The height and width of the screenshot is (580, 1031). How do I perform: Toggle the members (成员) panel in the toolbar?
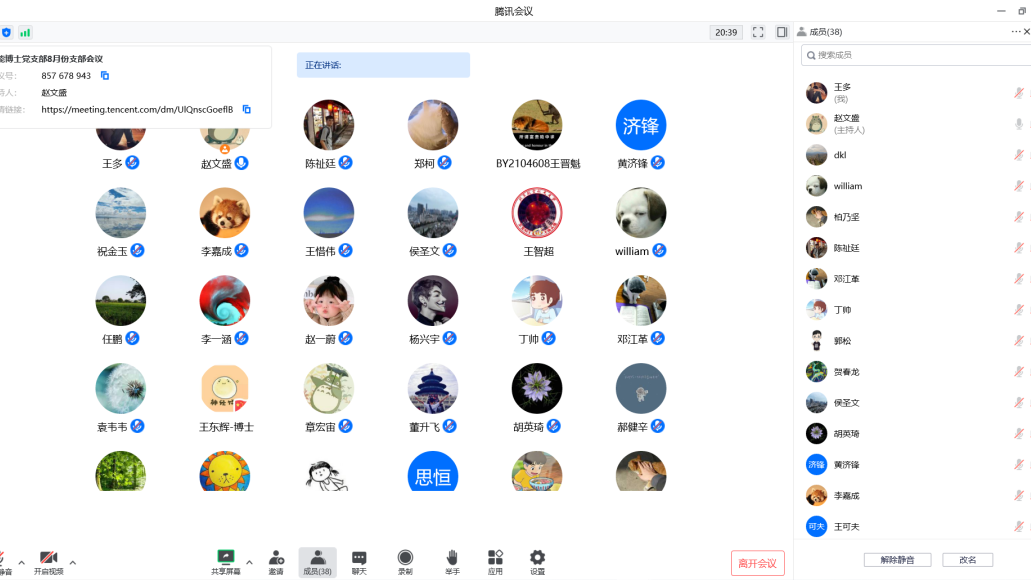click(x=317, y=562)
